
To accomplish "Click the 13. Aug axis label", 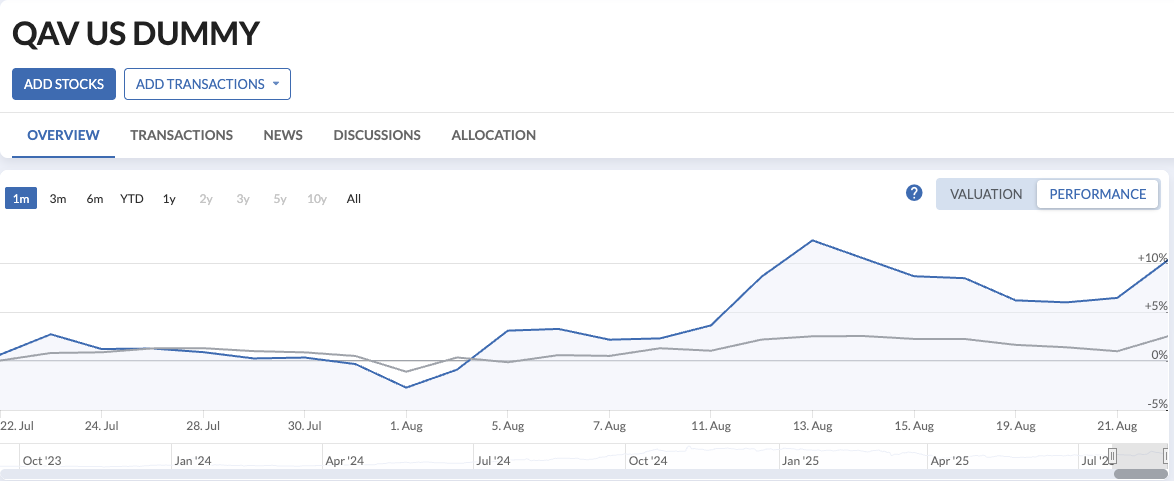I will (812, 426).
